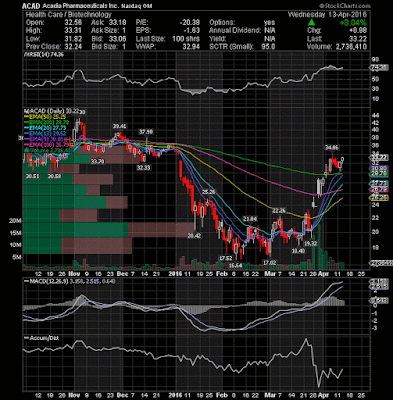This screenshot has height=400, width=393.
Task: Click the blue EMA(13) legend entry
Action: tap(45, 133)
